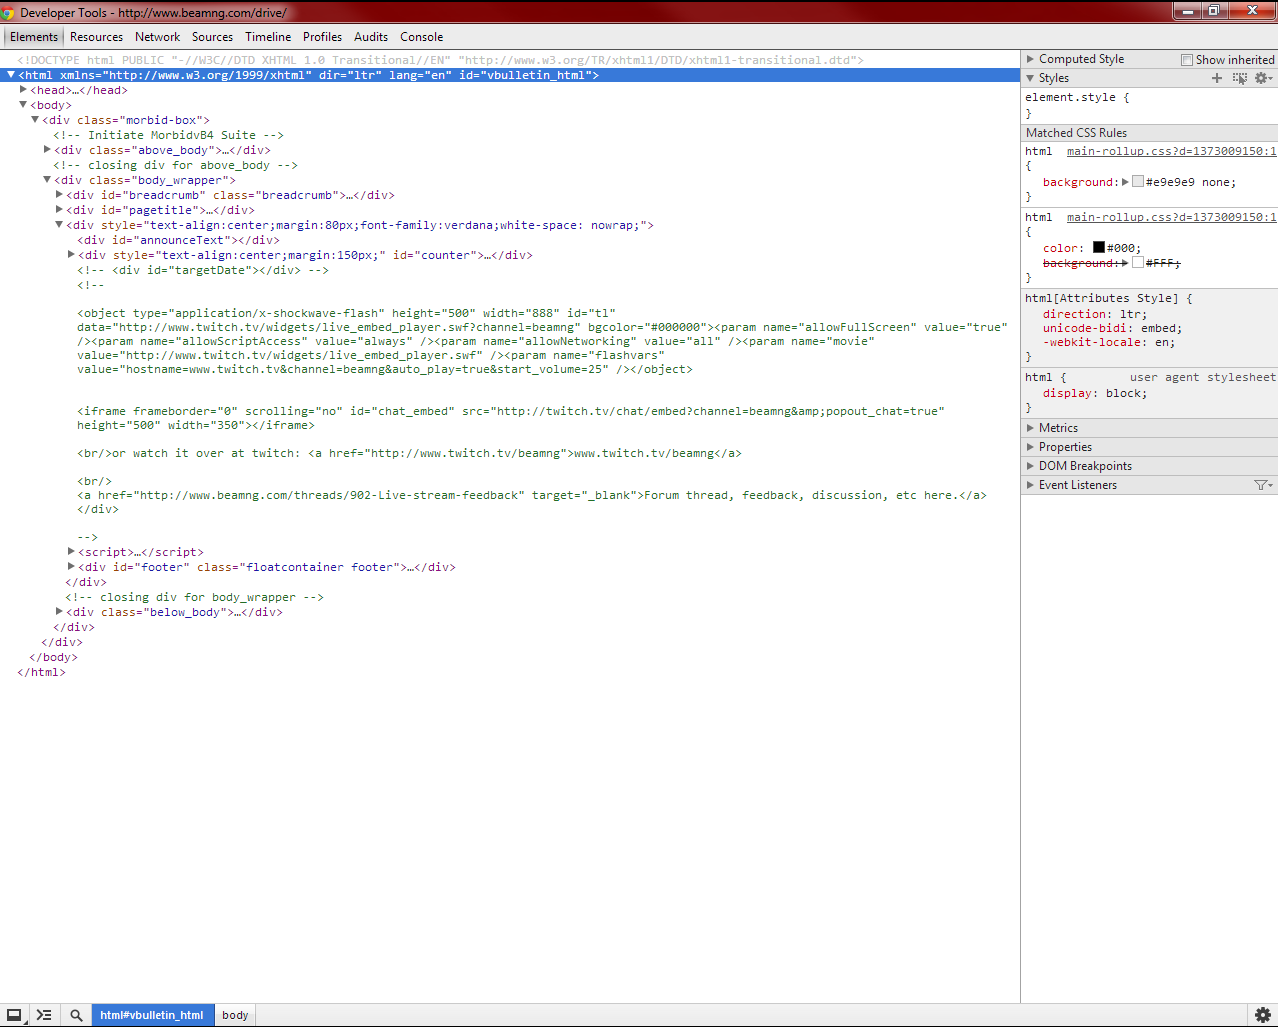
Task: Open Event Listeners filter funnel icon
Action: [1263, 485]
